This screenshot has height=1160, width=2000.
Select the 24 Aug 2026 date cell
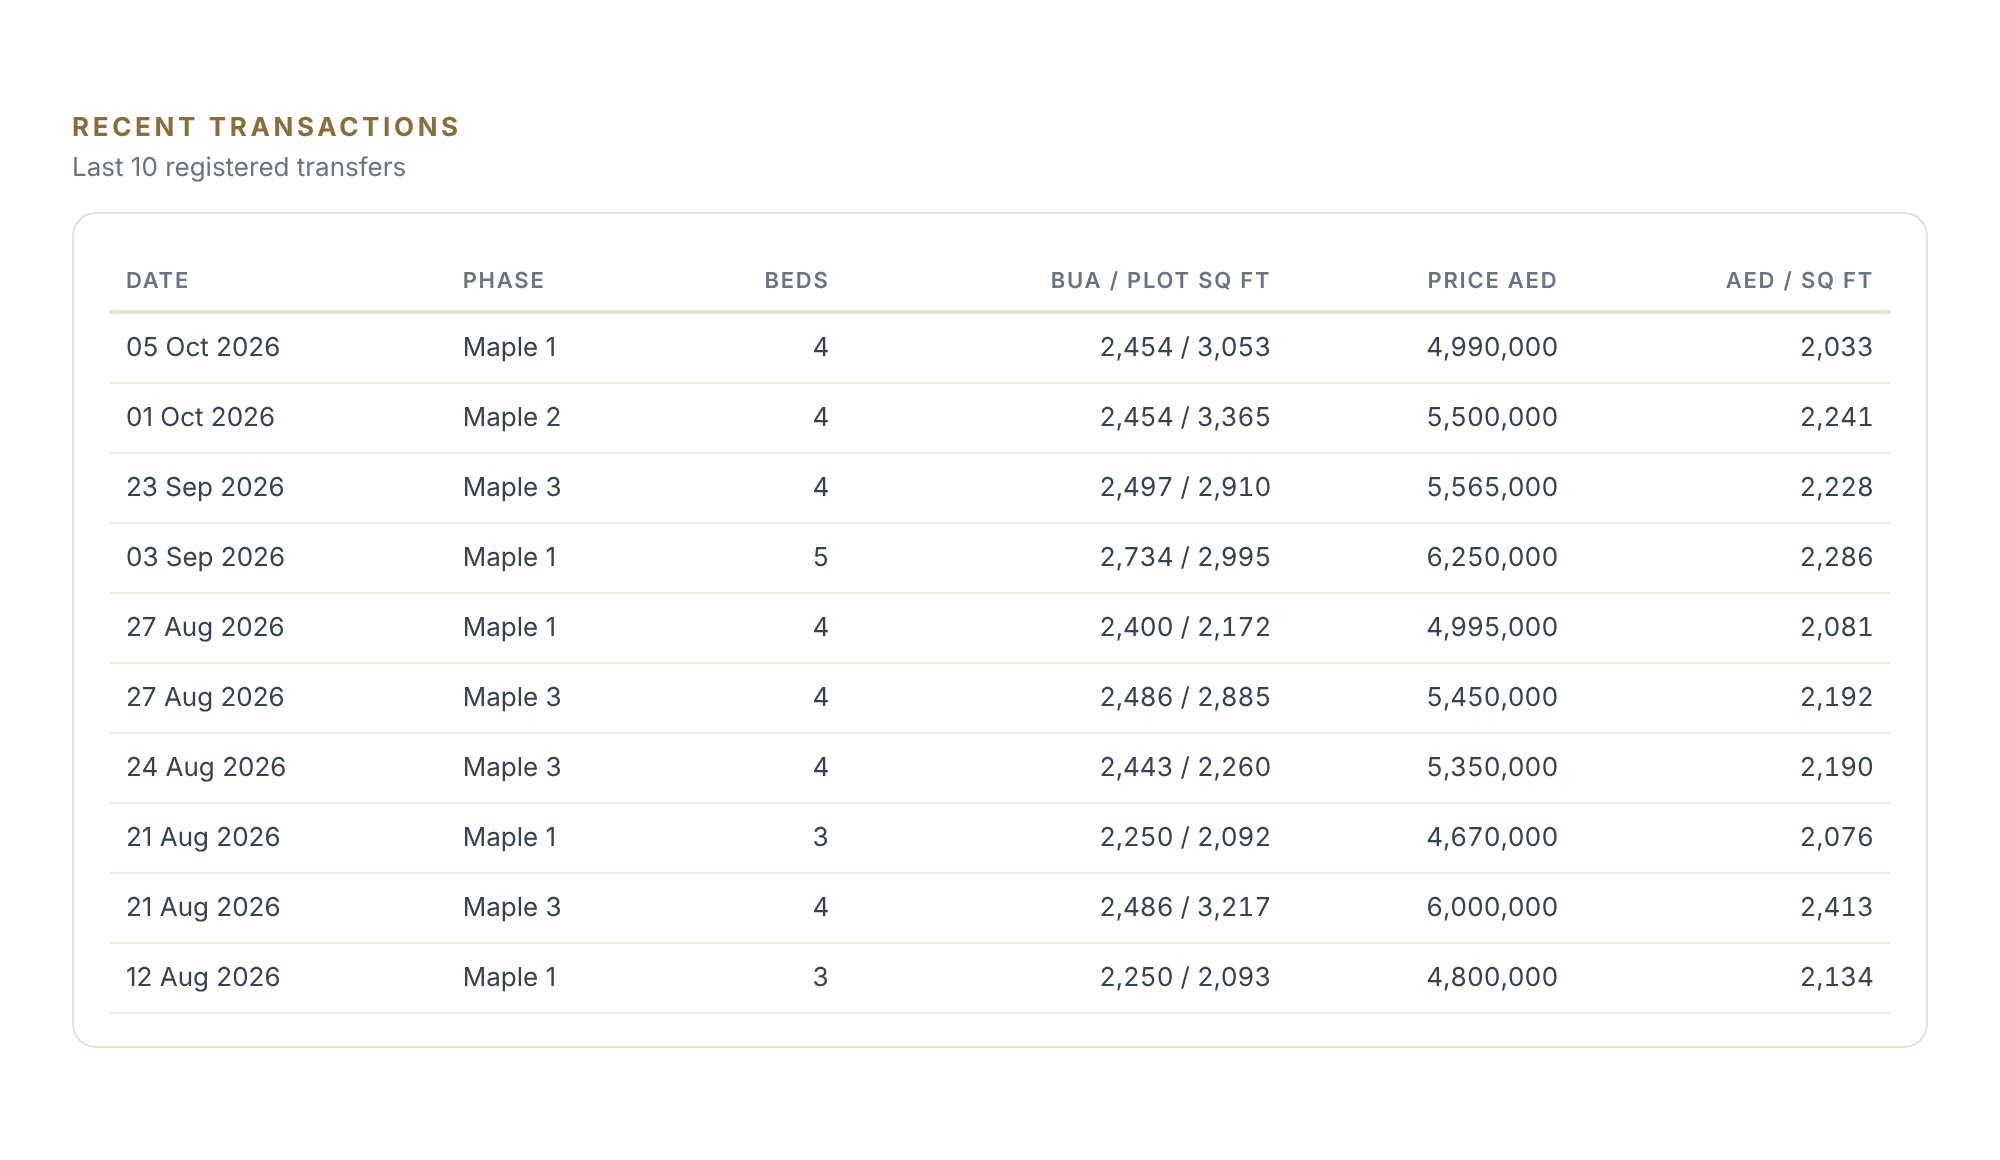(x=206, y=767)
